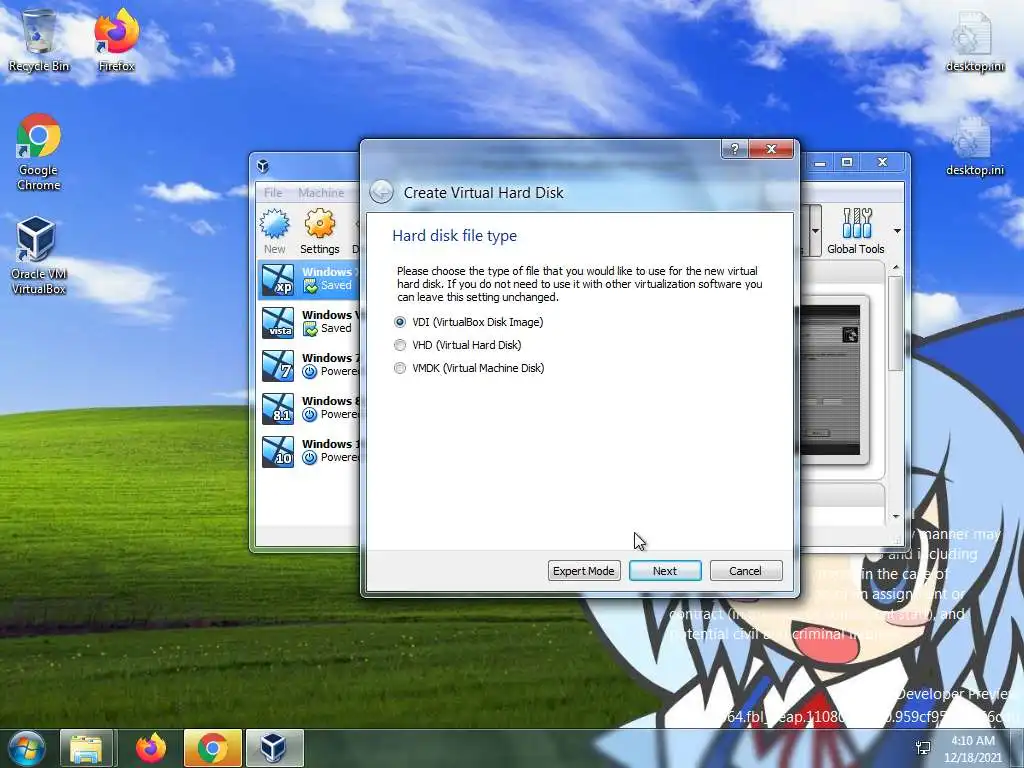The width and height of the screenshot is (1024, 768).
Task: Open the Windows Start orb
Action: [x=26, y=748]
